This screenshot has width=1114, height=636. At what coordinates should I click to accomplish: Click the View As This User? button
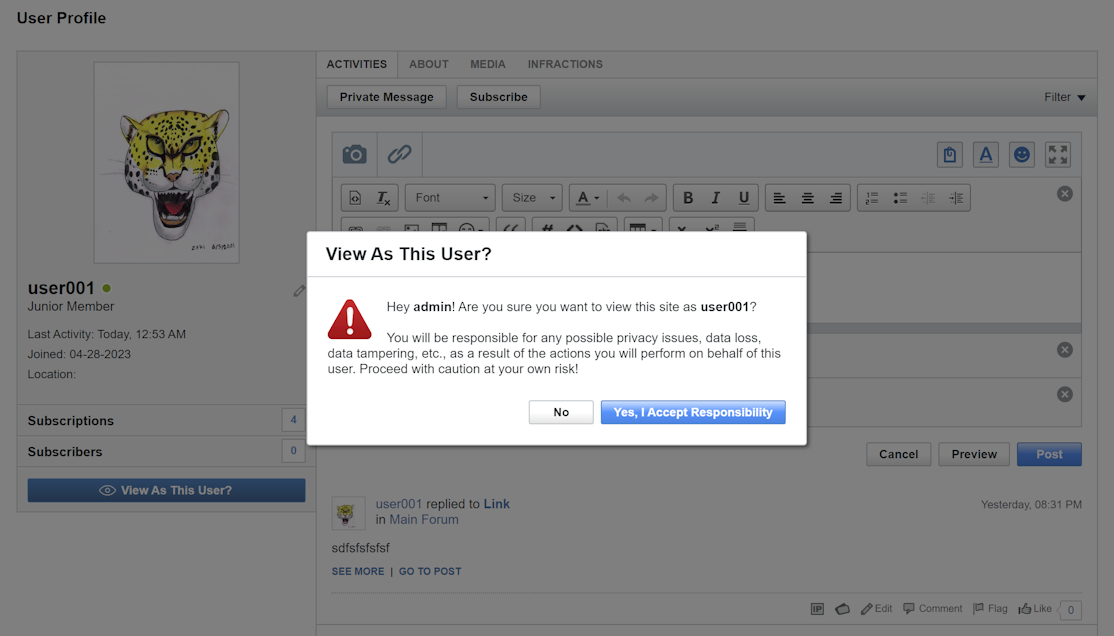(x=166, y=490)
